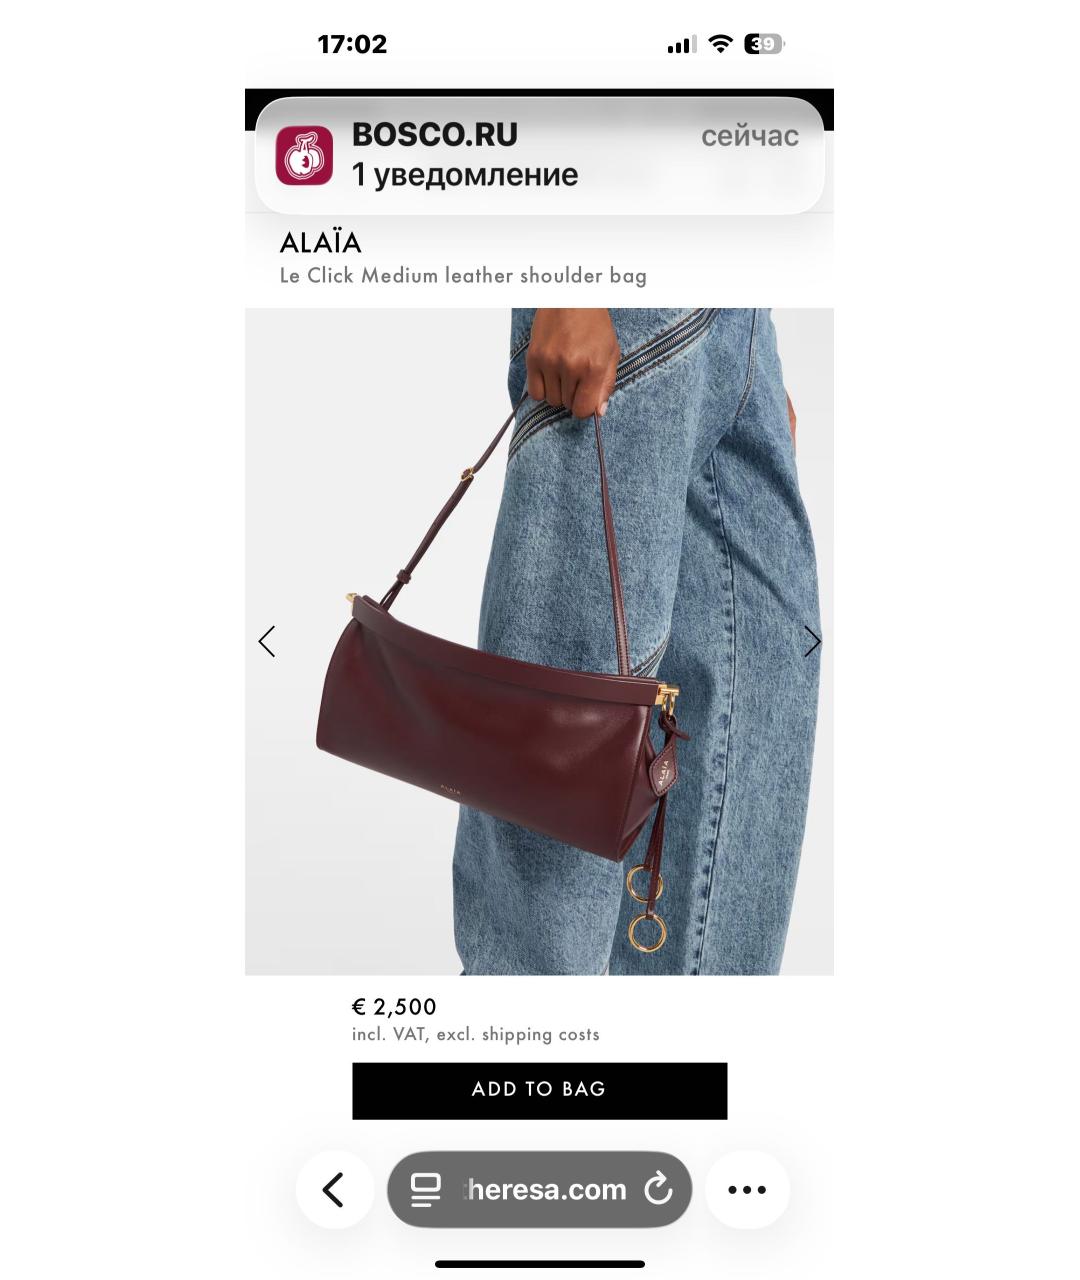
Task: Open browser three-dot more menu
Action: 747,1190
